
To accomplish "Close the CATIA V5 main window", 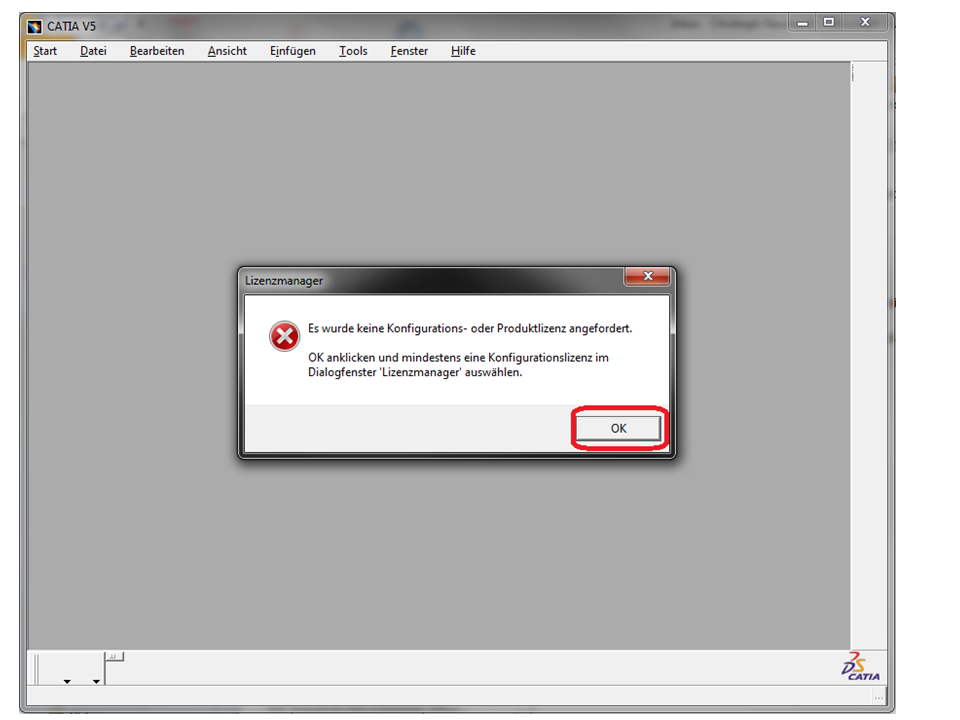I will pos(865,23).
